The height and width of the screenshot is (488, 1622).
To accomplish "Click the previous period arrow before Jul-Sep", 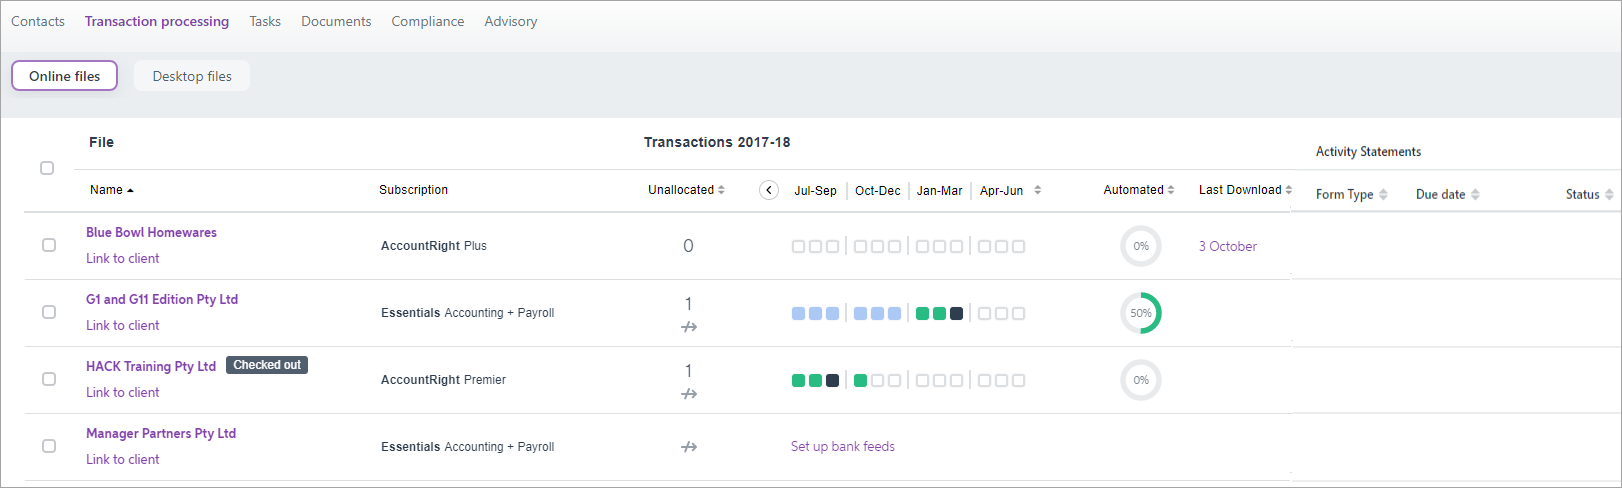I will 768,190.
